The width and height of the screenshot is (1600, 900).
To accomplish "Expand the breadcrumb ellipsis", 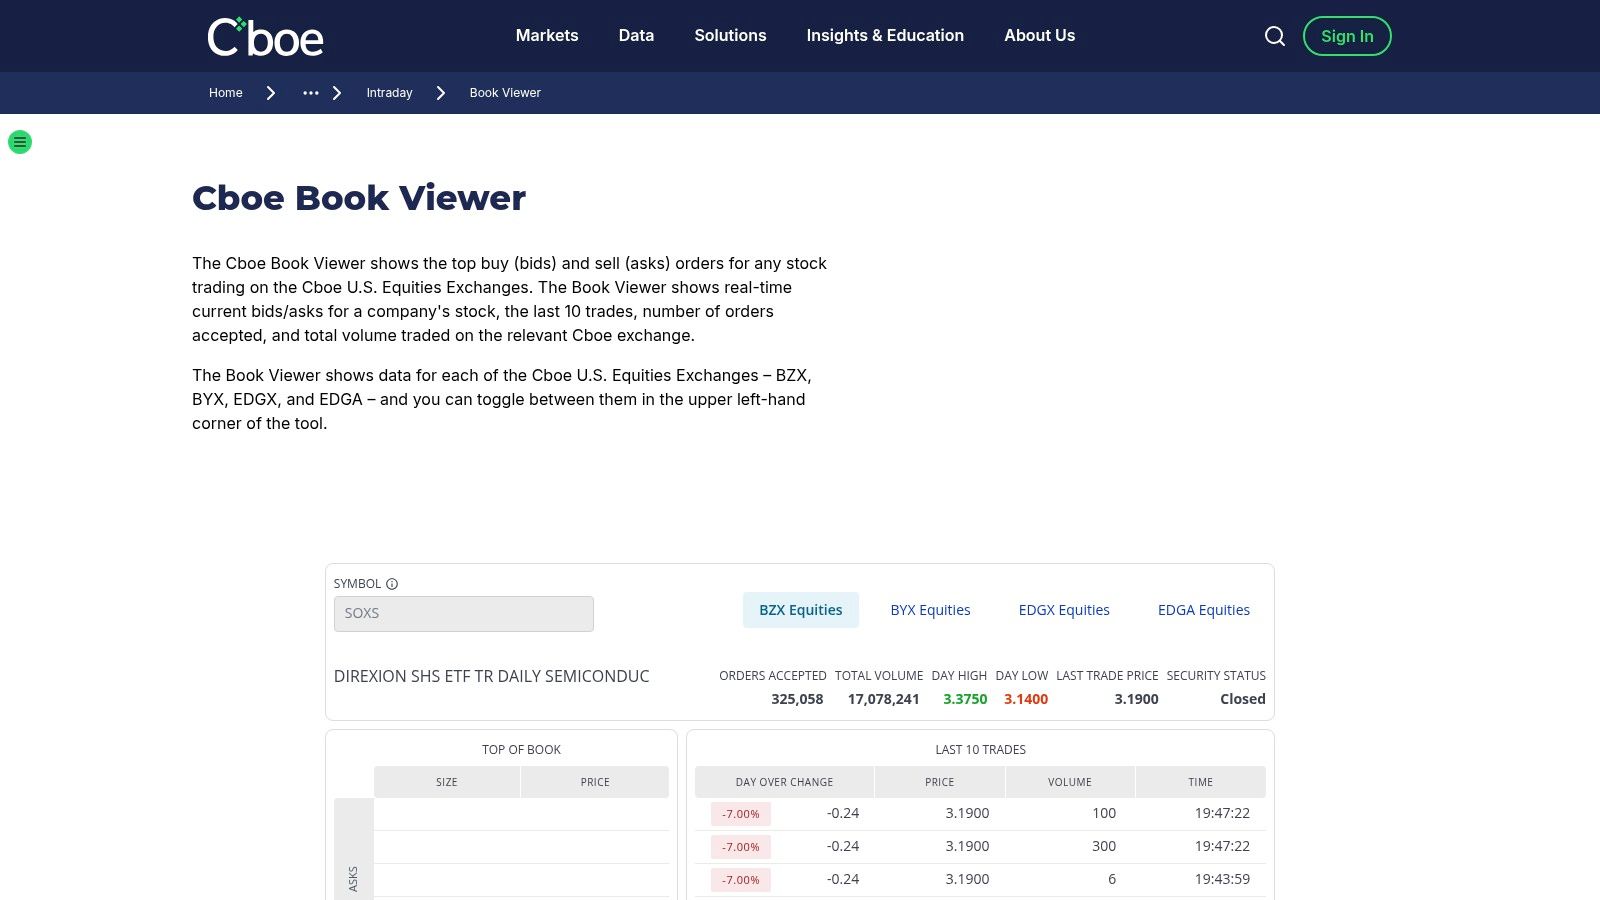I will [x=310, y=93].
